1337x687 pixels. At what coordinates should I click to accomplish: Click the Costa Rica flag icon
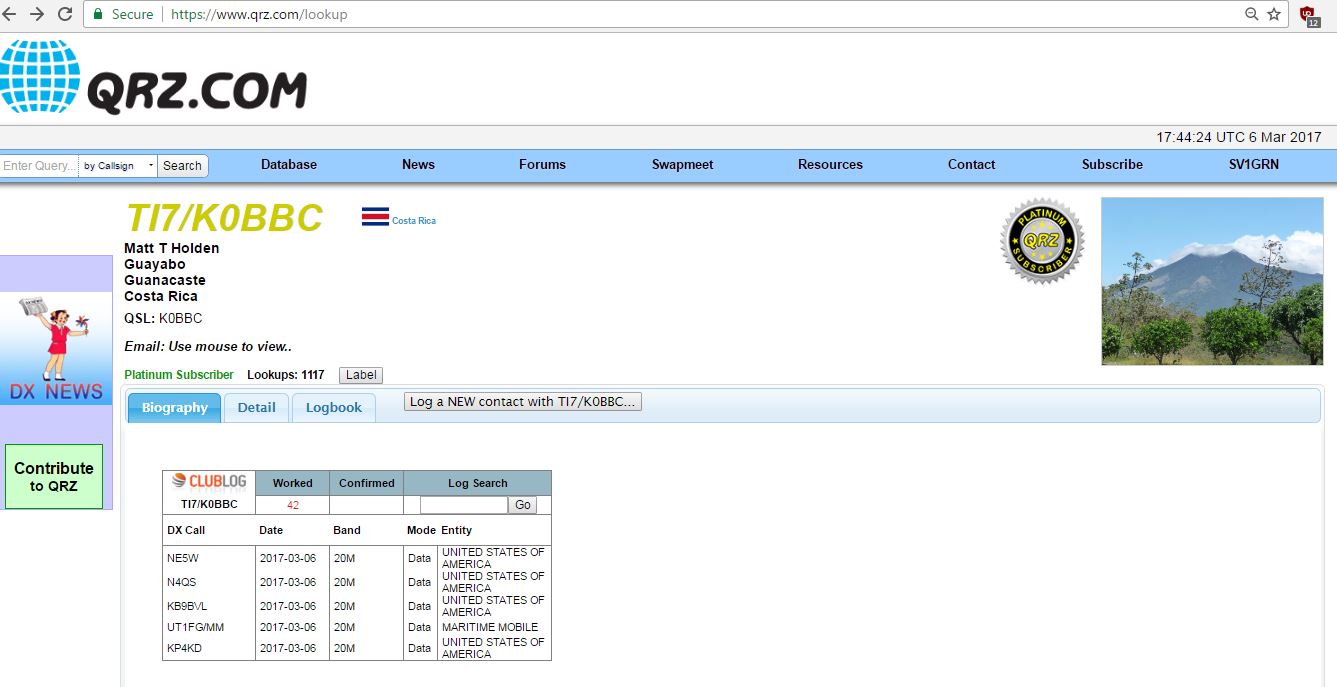[375, 216]
